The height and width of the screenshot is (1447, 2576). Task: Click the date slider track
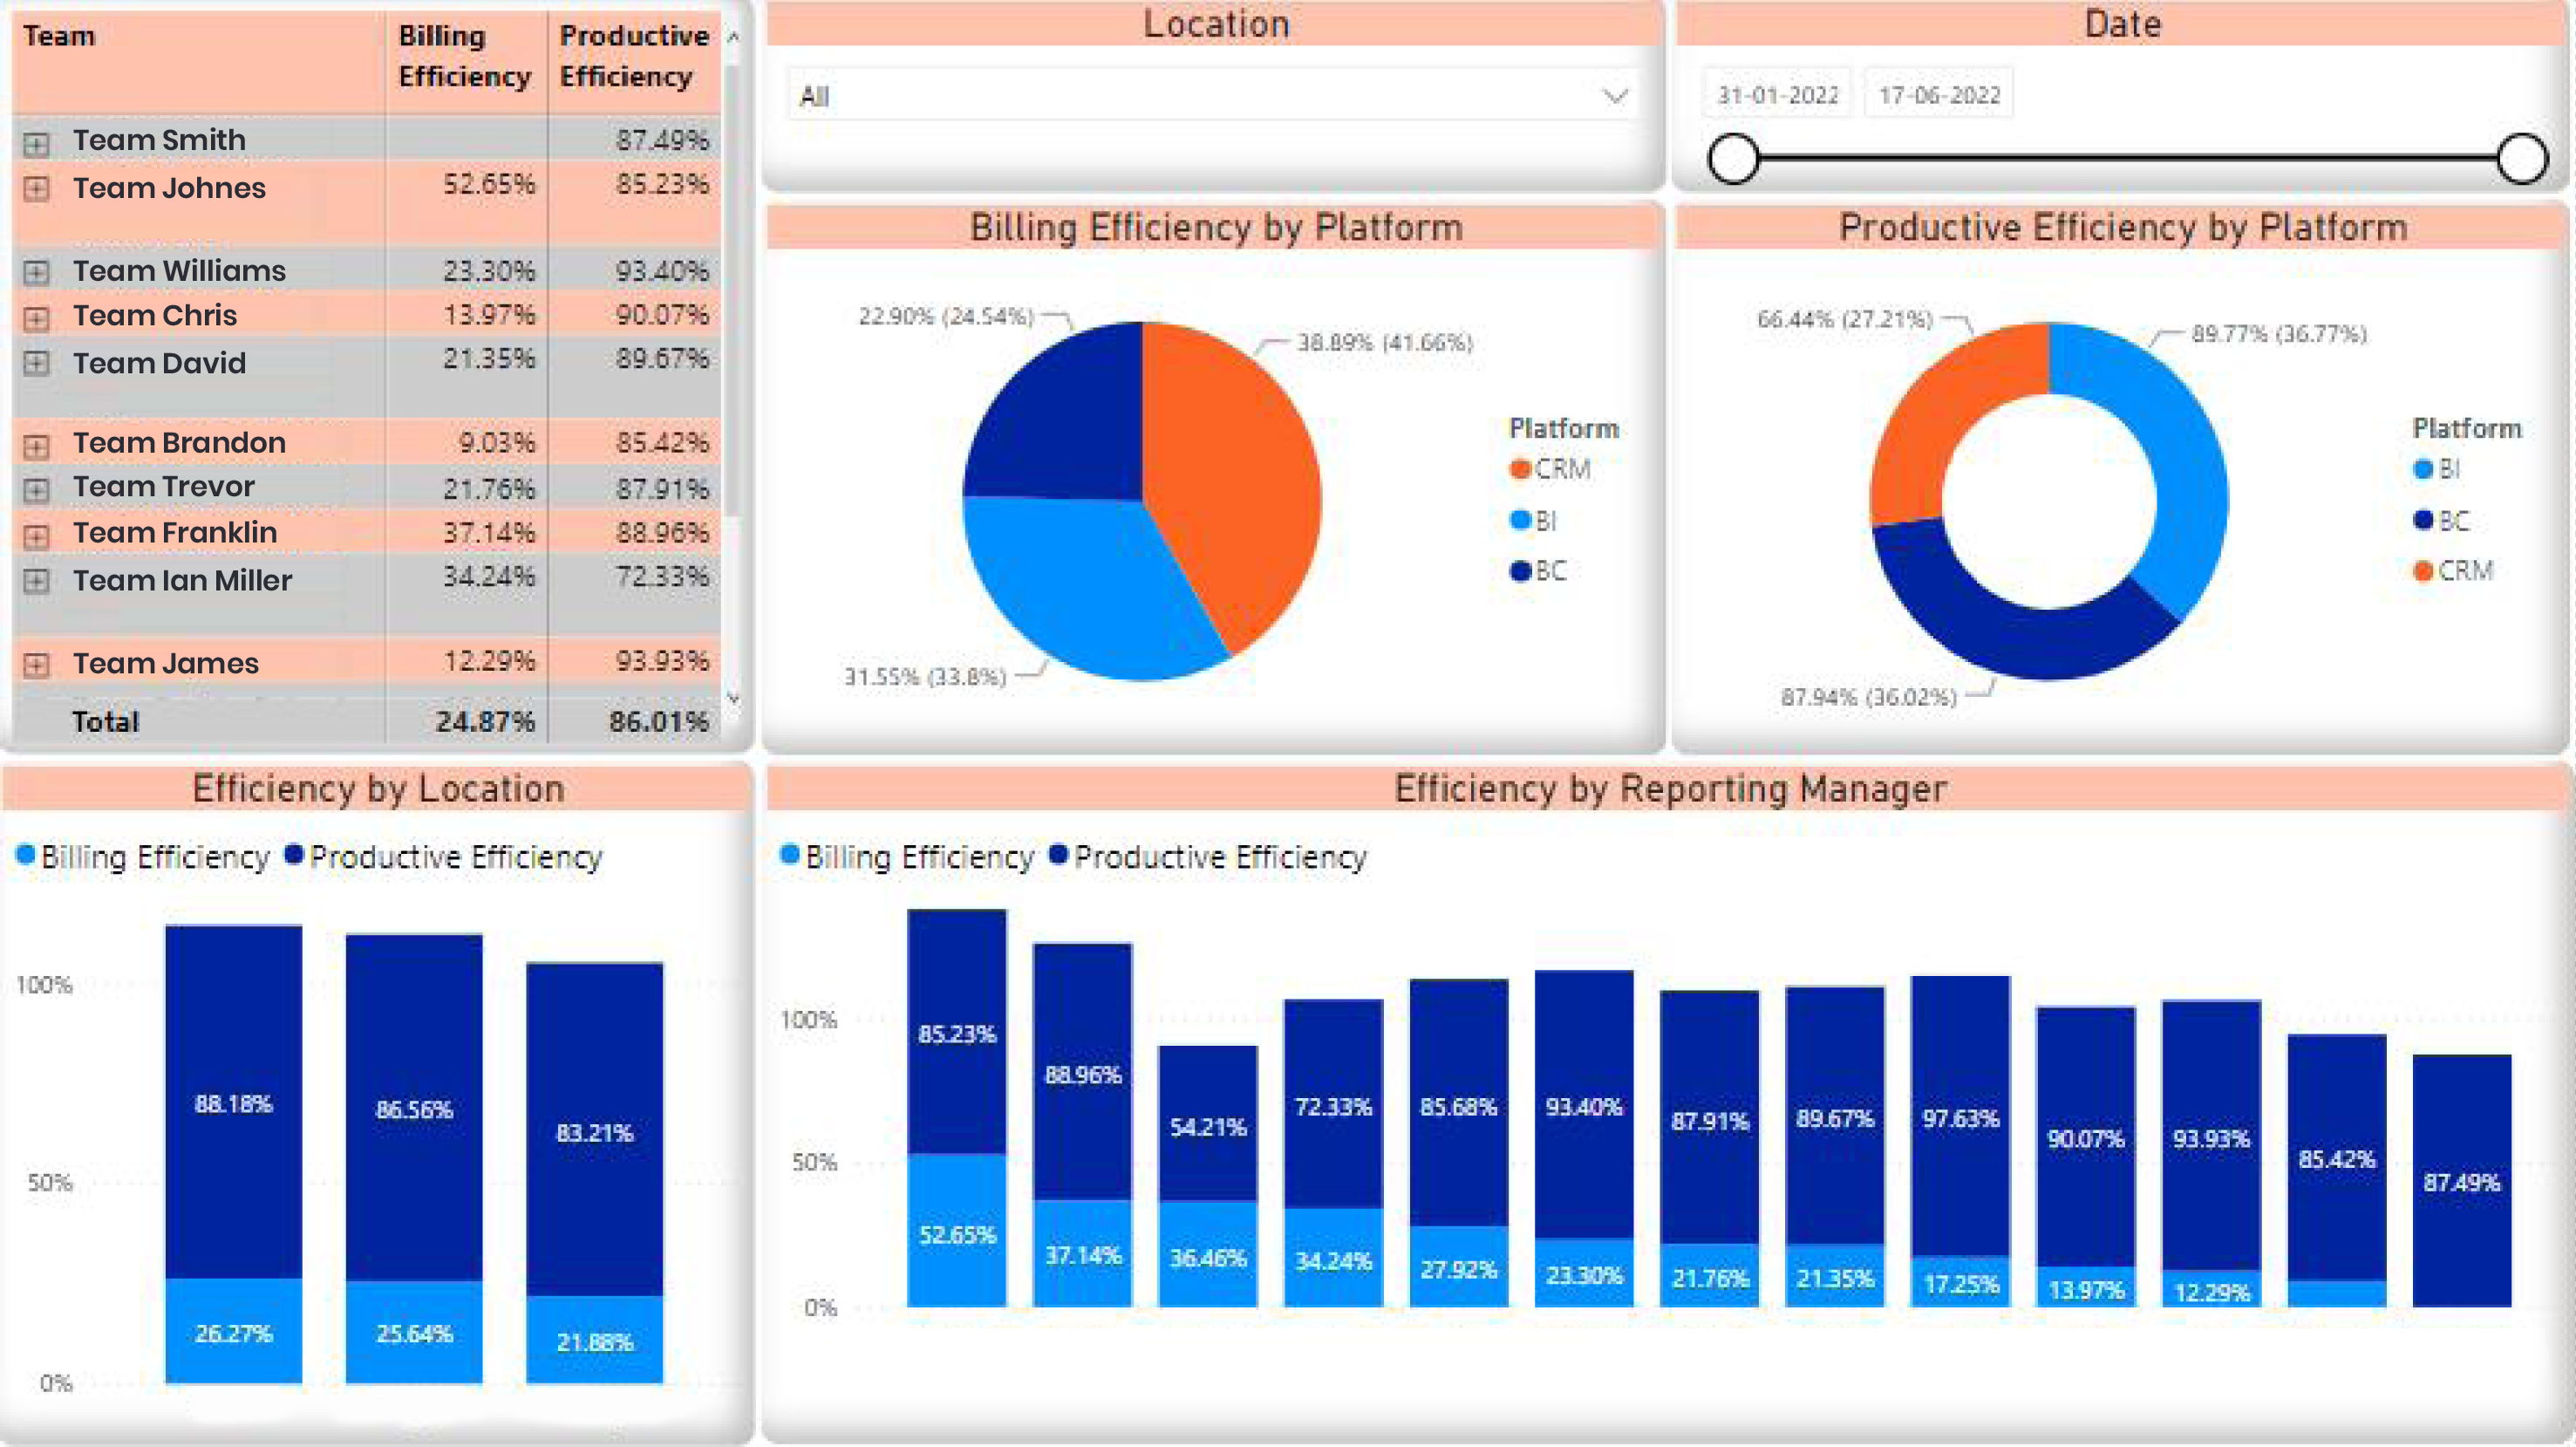coord(2128,158)
